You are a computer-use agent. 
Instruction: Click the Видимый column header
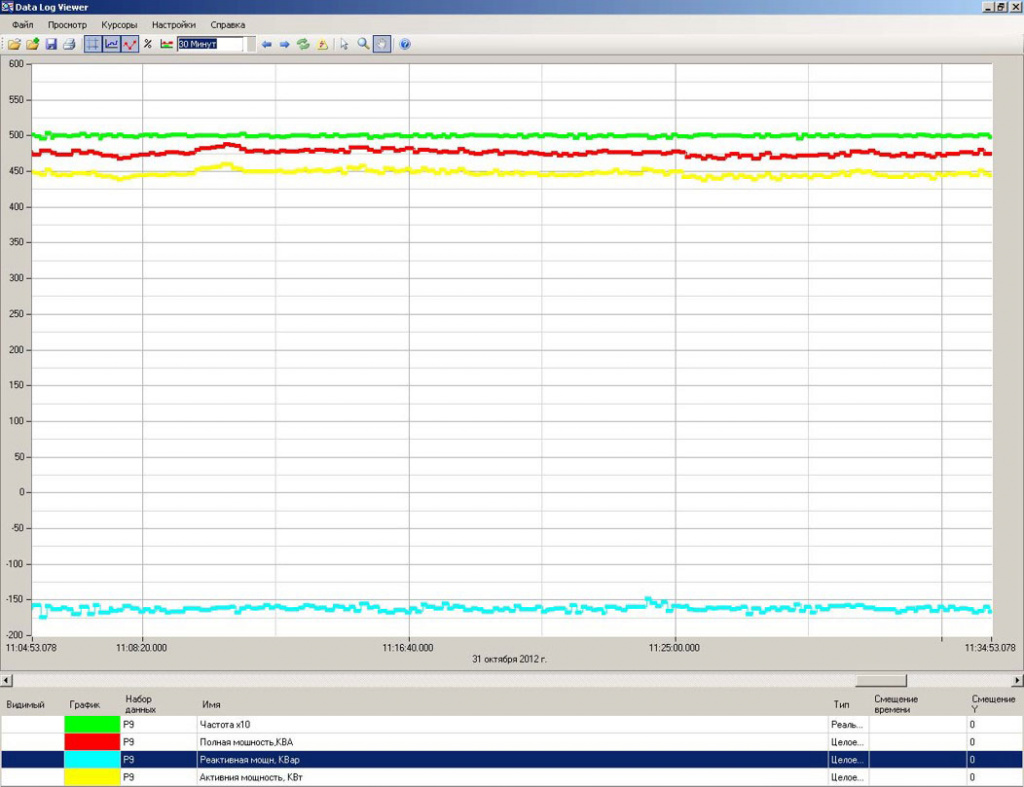(25, 705)
